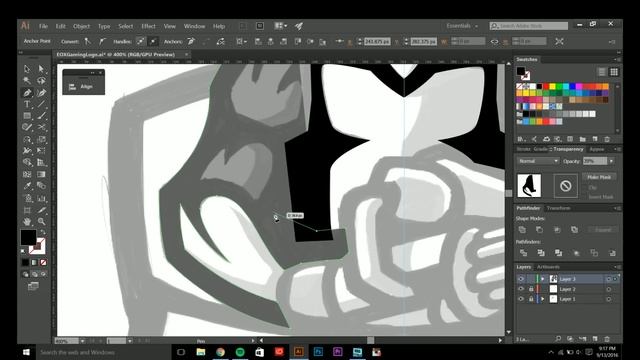Viewport: 640px width, 360px height.
Task: Open the blending mode Normal dropdown
Action: (x=538, y=161)
